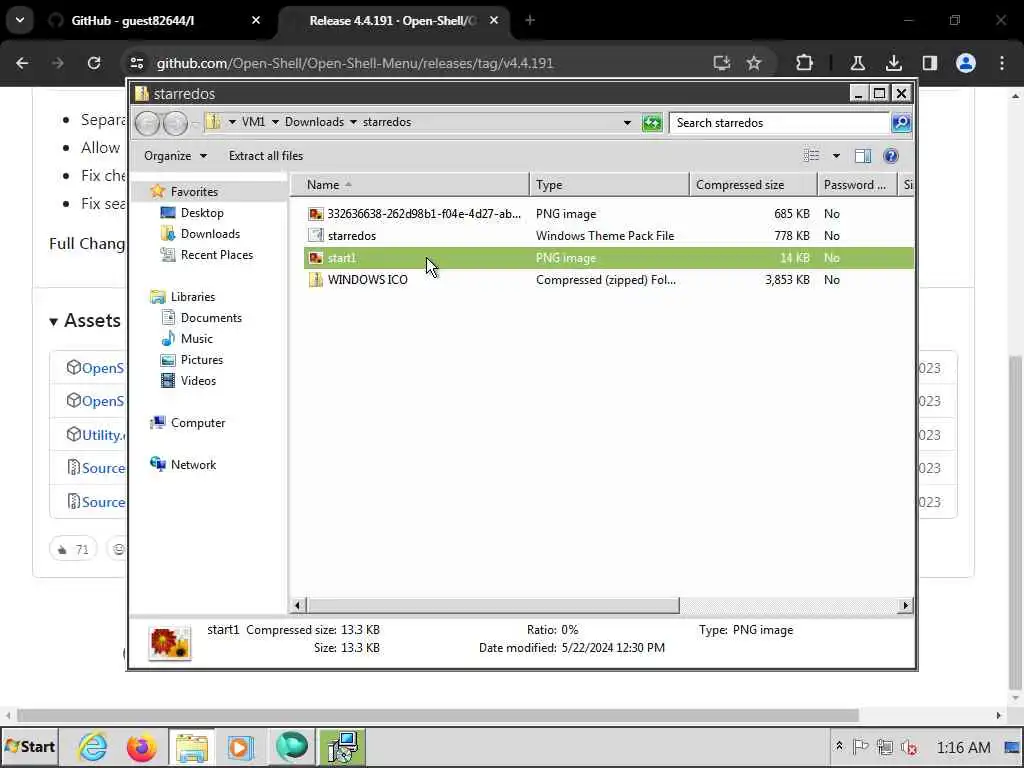Select the Release 4.4.191 Open-Shell tab
Screen dimensions: 1024x768
click(x=393, y=21)
